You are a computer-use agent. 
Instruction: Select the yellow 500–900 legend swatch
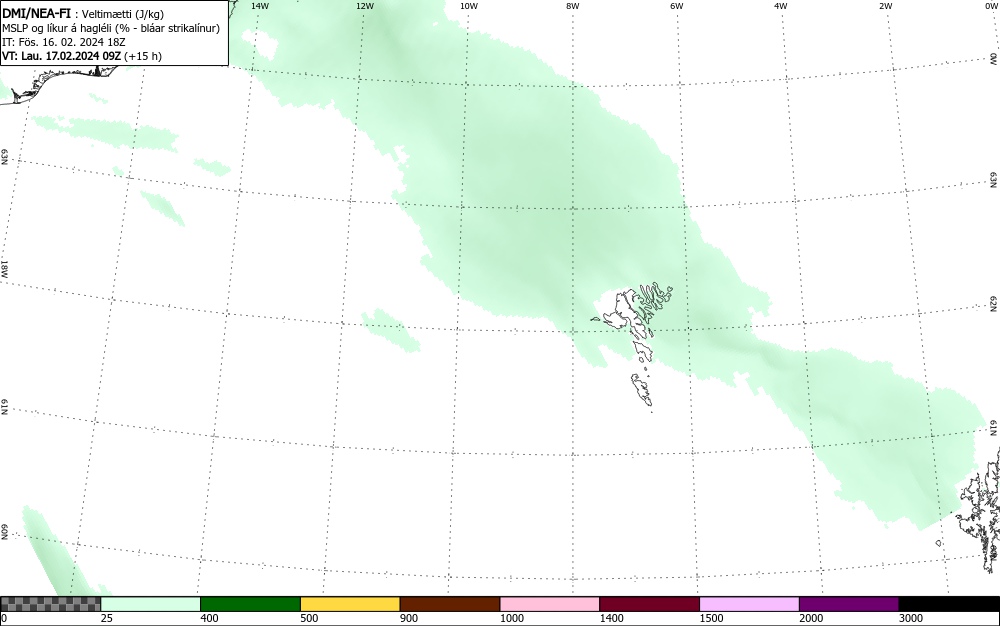350,604
